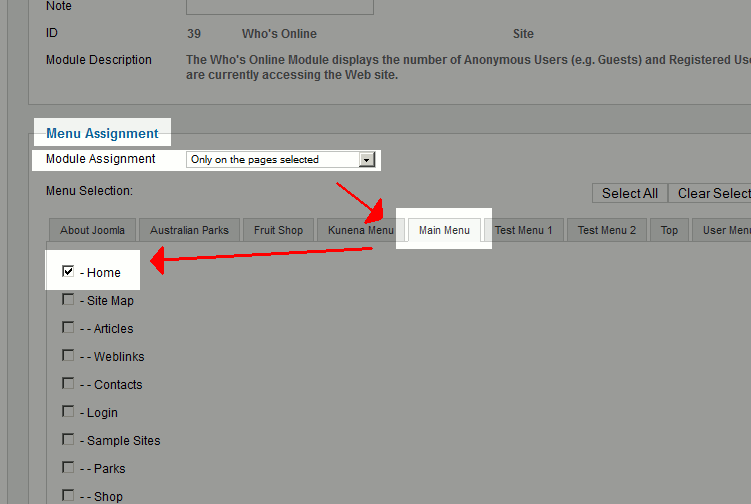Switch to the Test Menu 2 tab
The width and height of the screenshot is (751, 504).
[607, 230]
